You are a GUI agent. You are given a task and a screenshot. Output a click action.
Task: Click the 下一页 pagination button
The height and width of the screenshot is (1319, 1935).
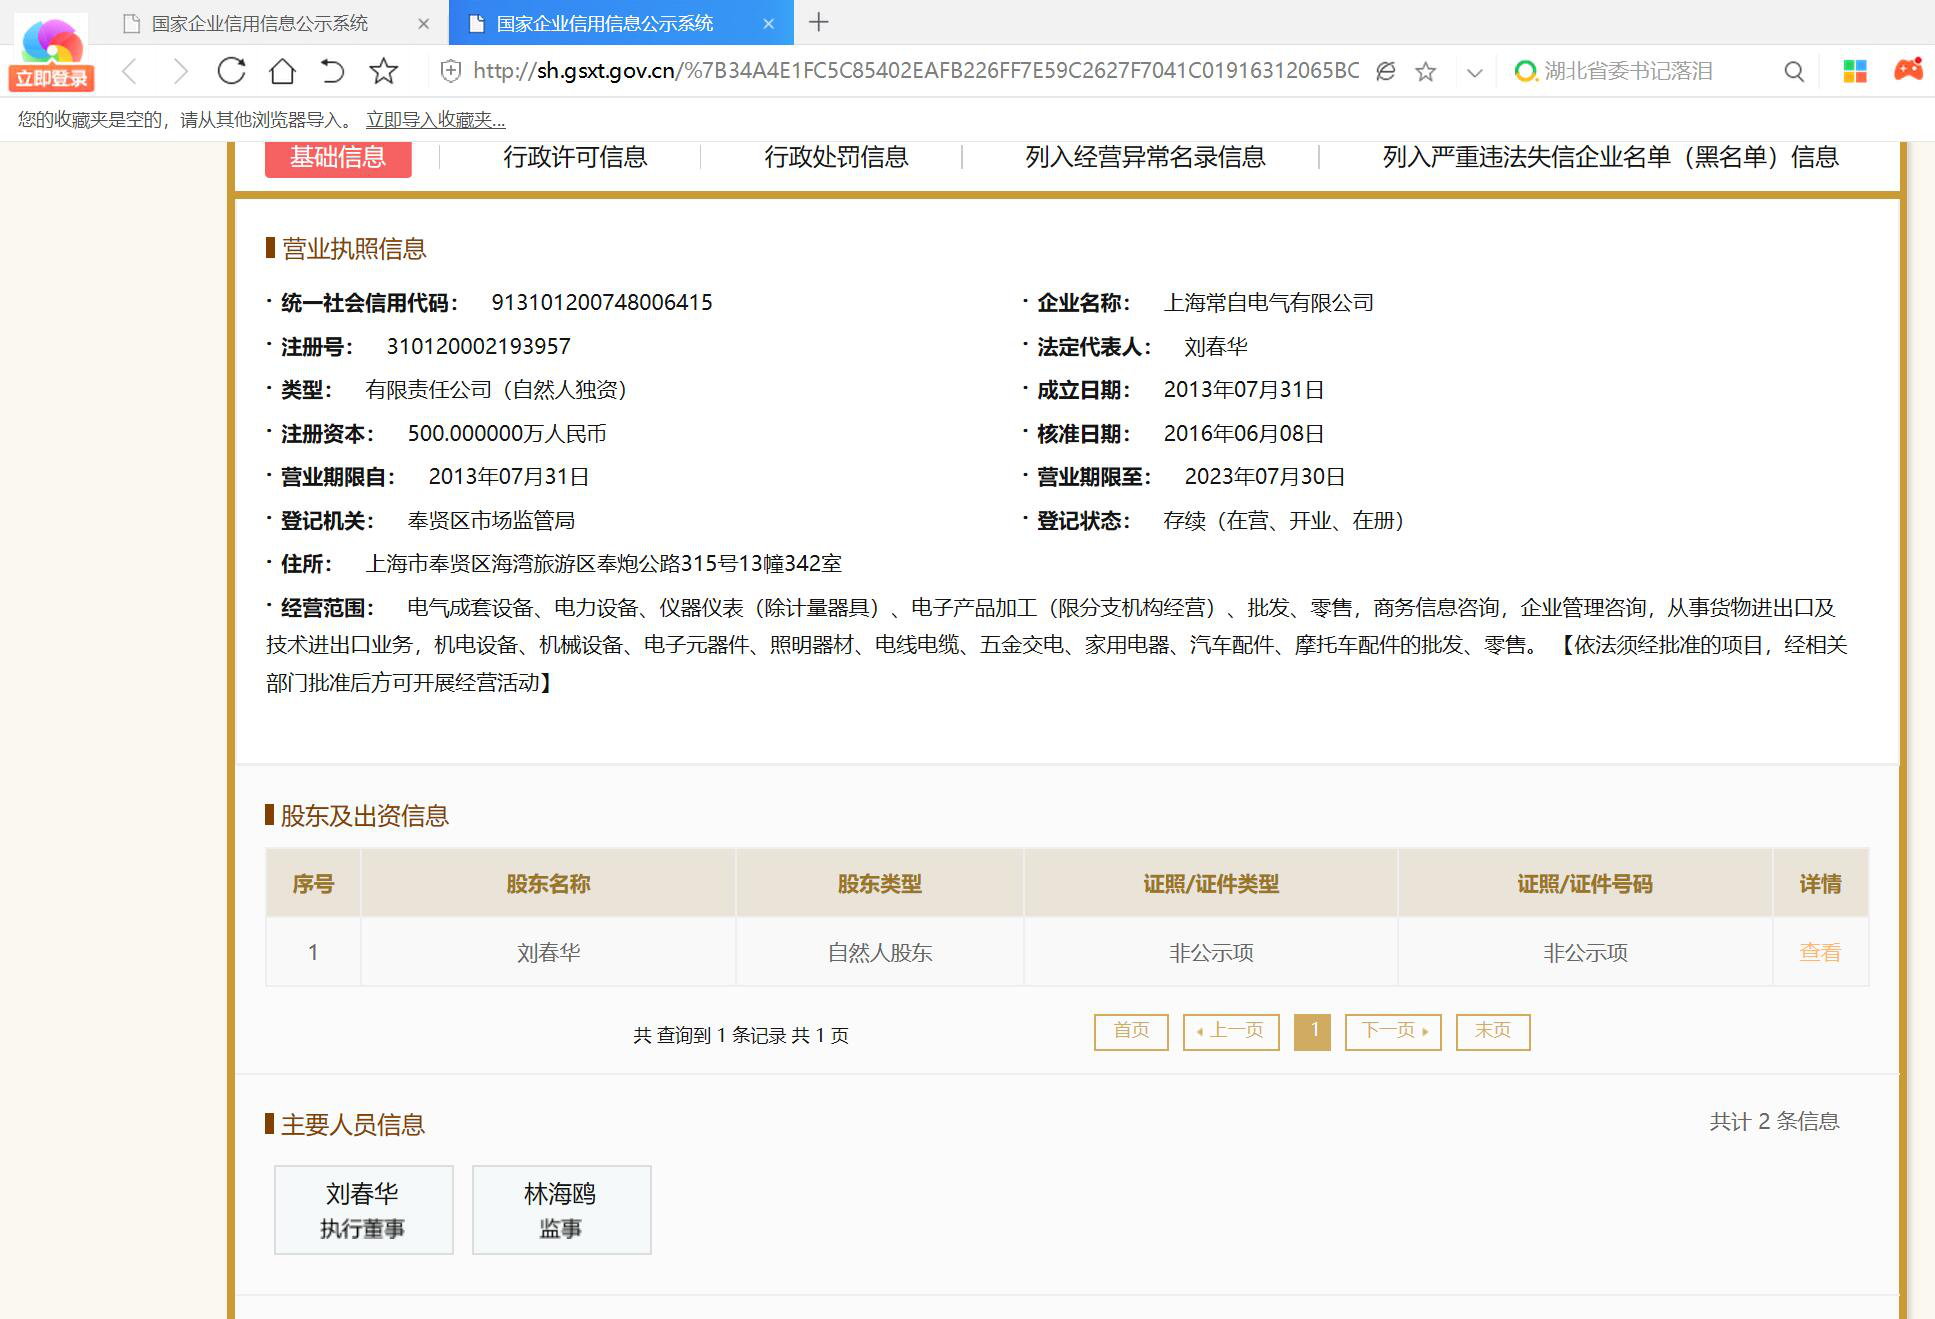(x=1392, y=1031)
